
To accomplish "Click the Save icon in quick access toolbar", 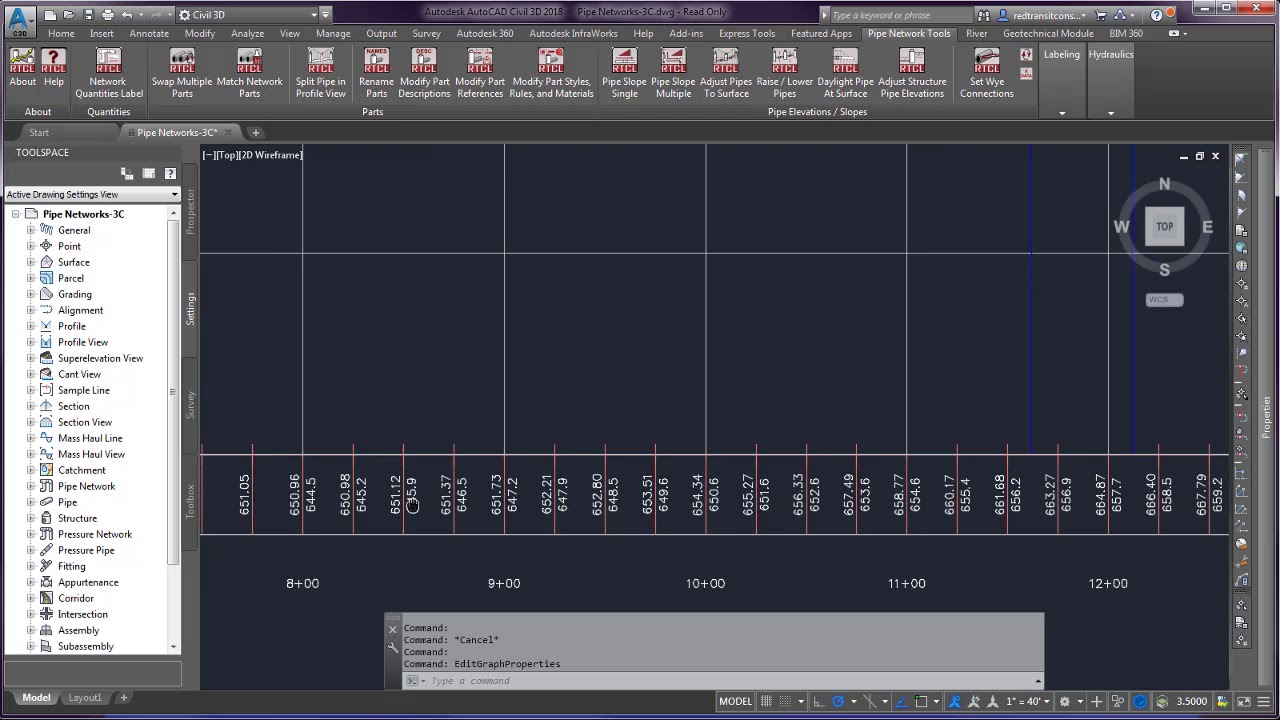I will (x=88, y=15).
